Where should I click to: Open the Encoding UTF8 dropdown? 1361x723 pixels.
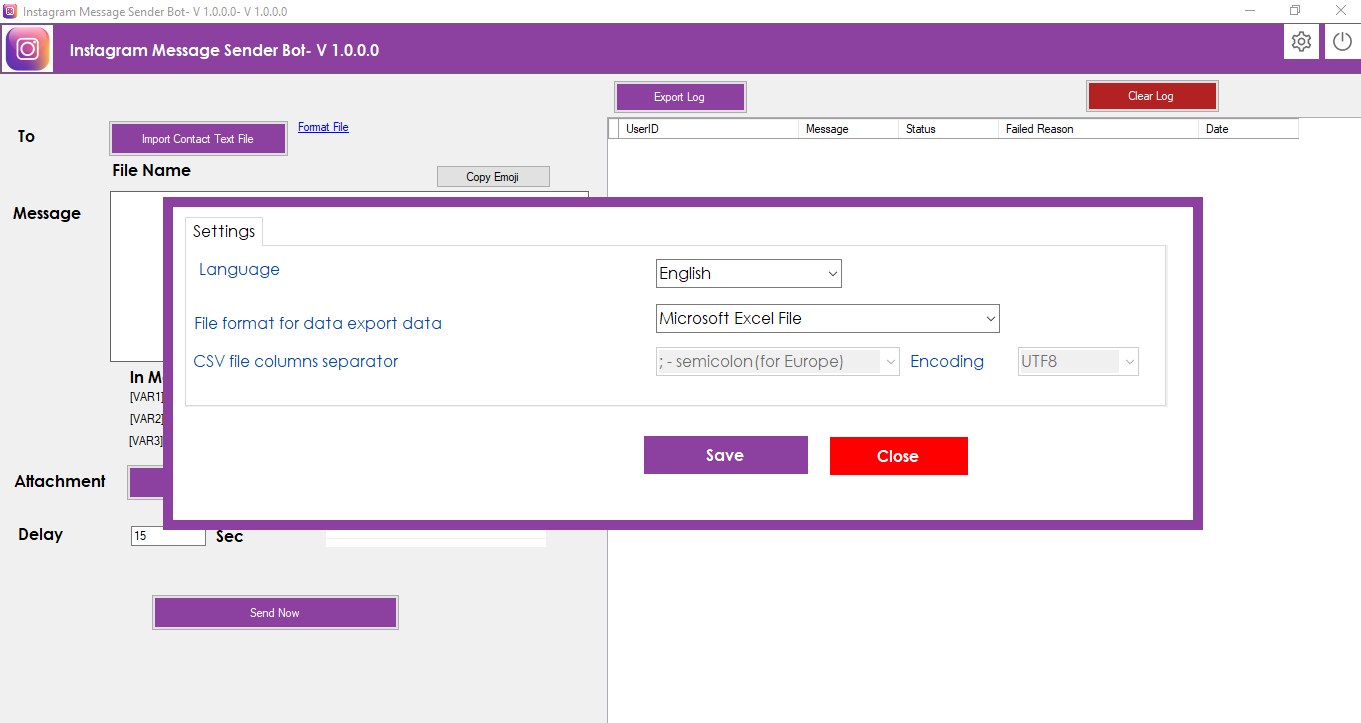1077,362
